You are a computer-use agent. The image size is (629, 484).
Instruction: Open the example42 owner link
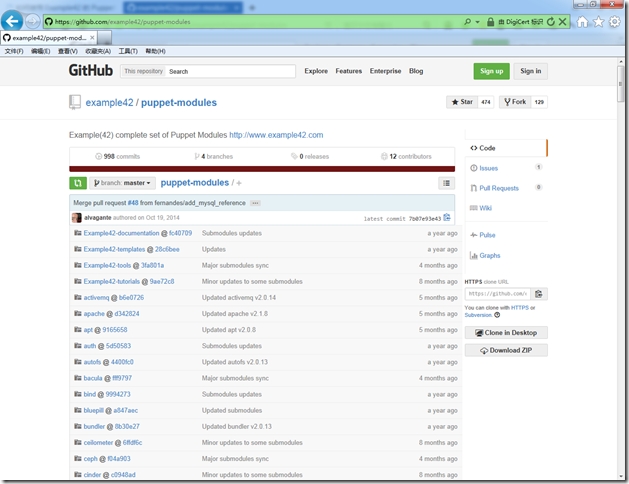(x=109, y=103)
